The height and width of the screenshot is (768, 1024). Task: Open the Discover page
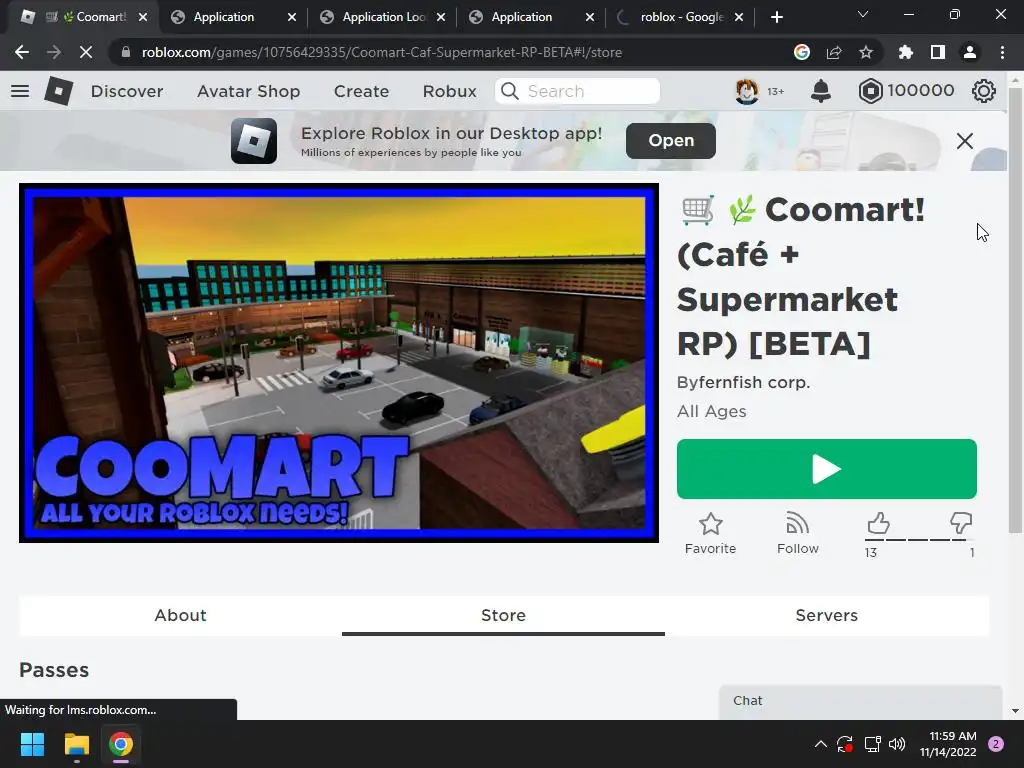pos(127,91)
